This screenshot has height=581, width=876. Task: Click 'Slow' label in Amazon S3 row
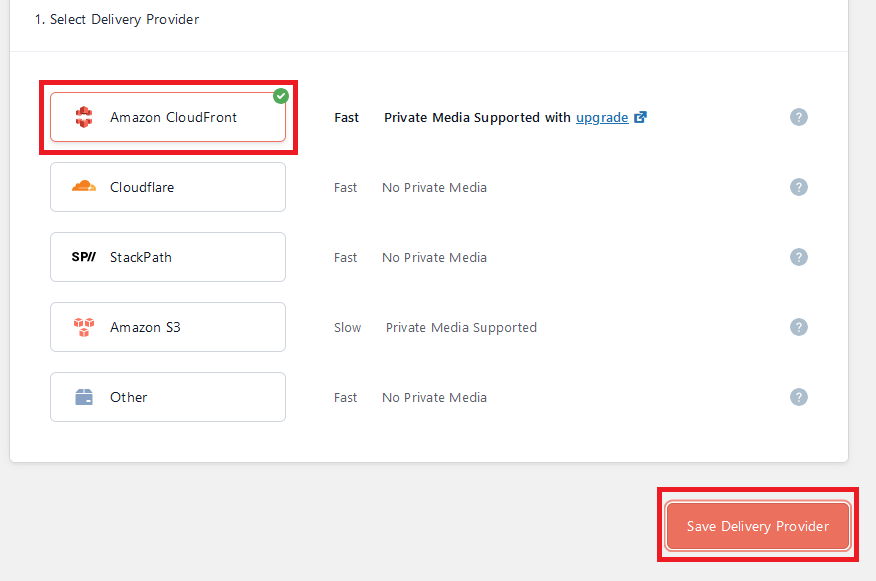[347, 327]
